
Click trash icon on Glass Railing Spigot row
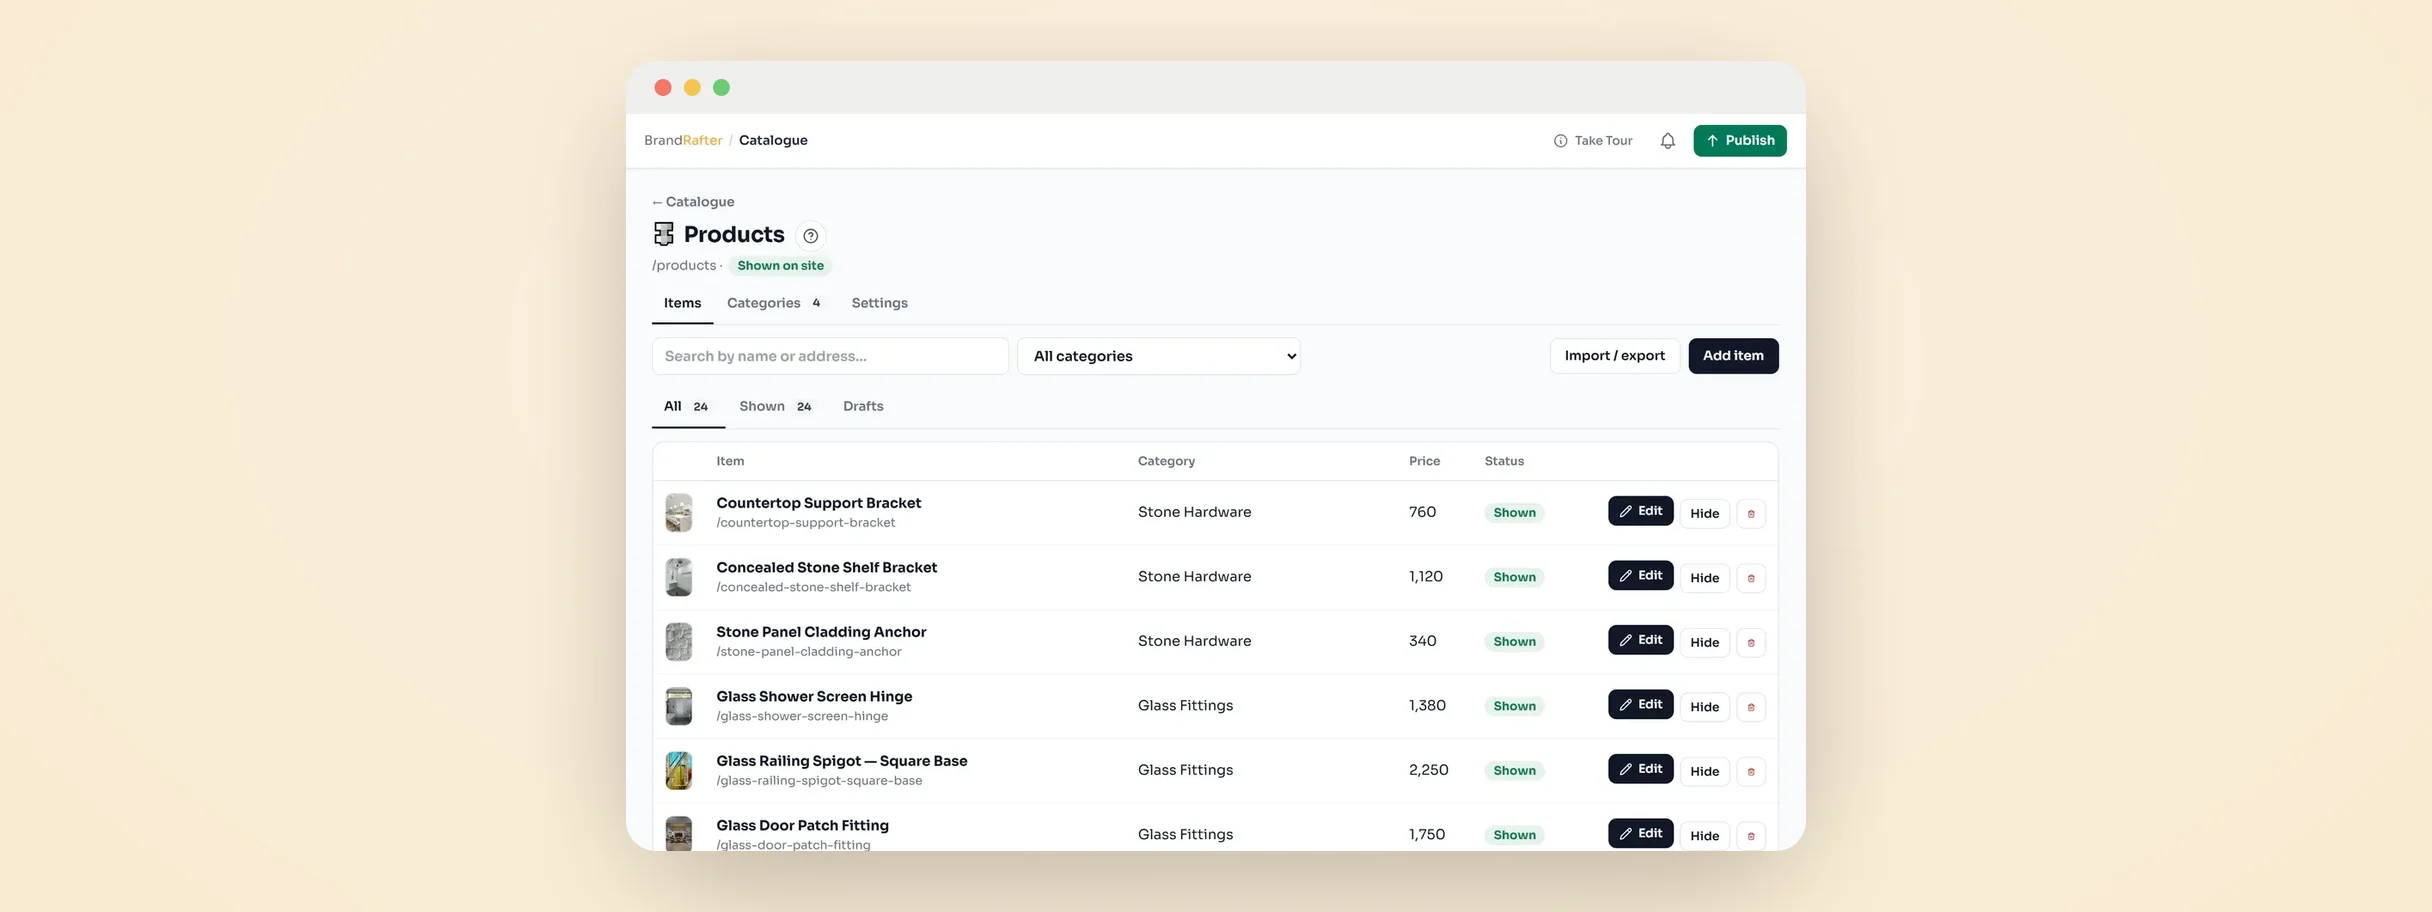[x=1751, y=772]
